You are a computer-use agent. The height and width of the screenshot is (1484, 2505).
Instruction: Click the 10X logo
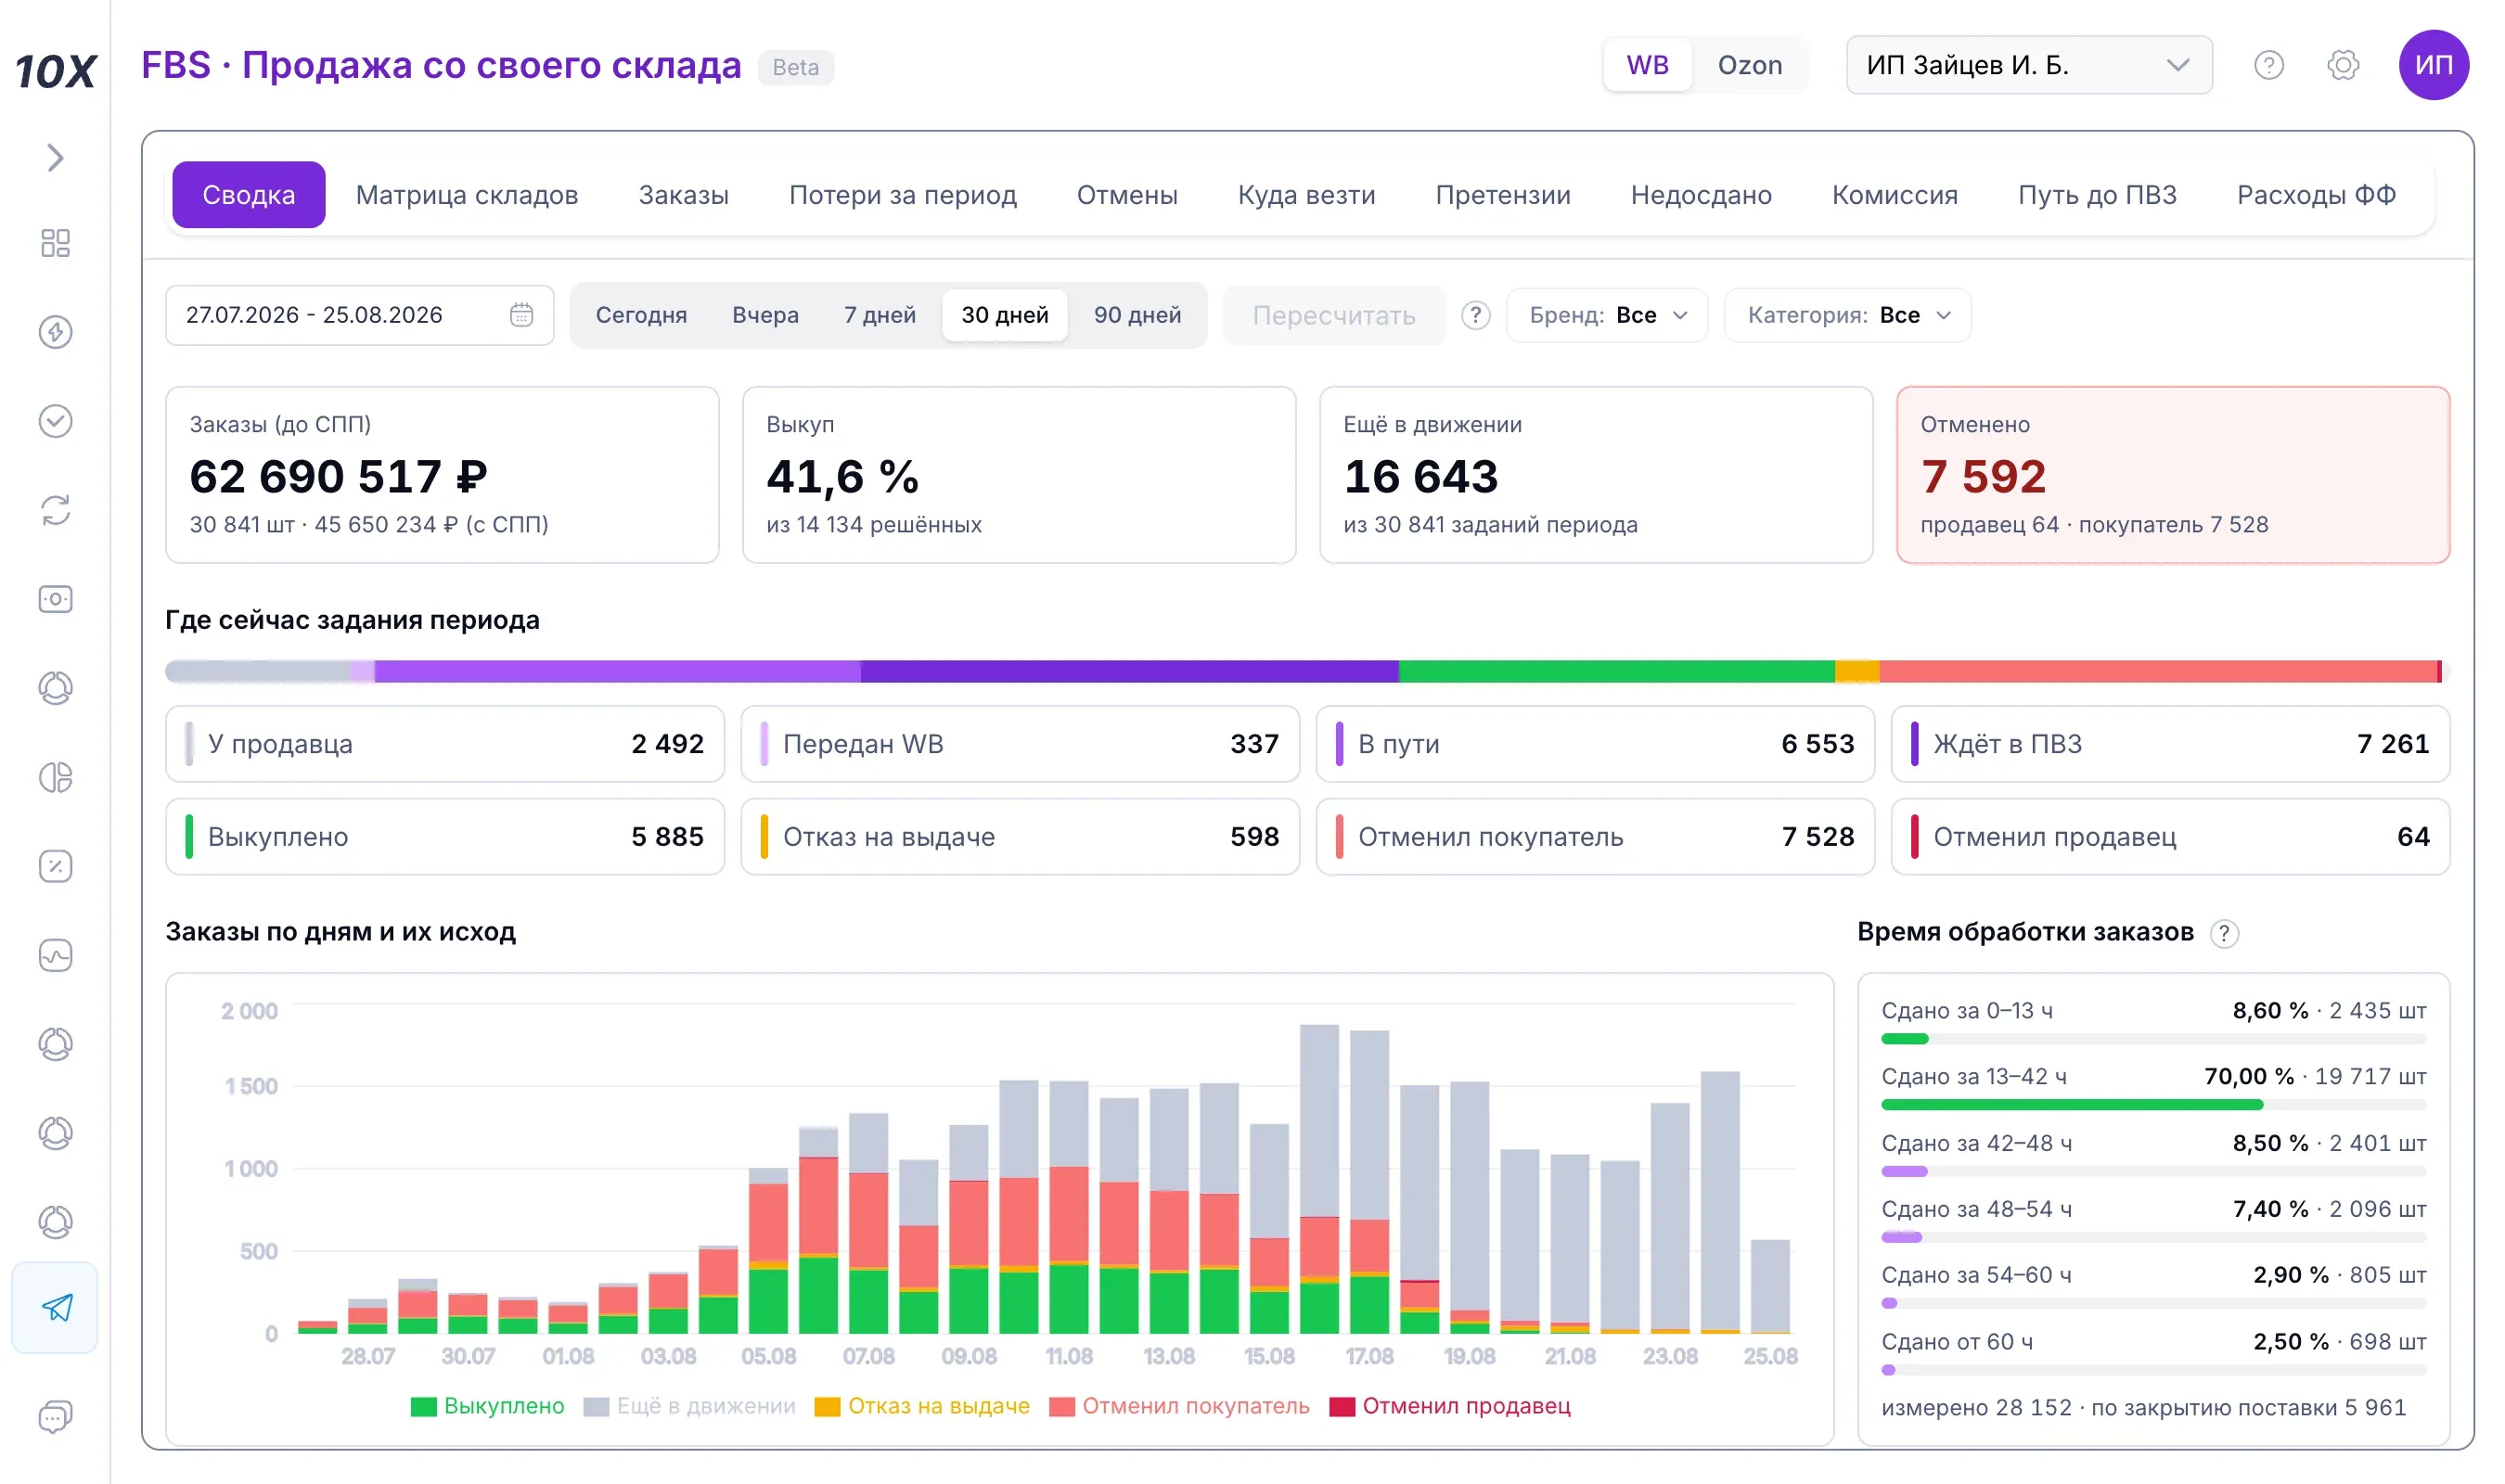point(55,71)
